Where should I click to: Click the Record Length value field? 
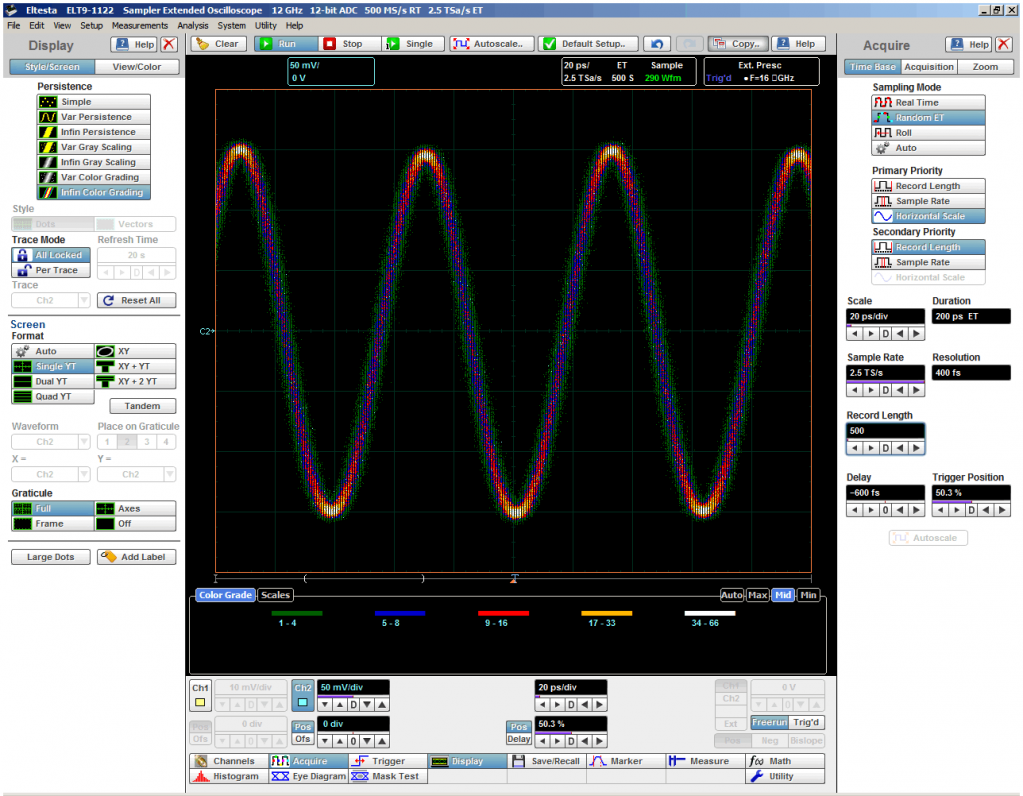pos(885,431)
